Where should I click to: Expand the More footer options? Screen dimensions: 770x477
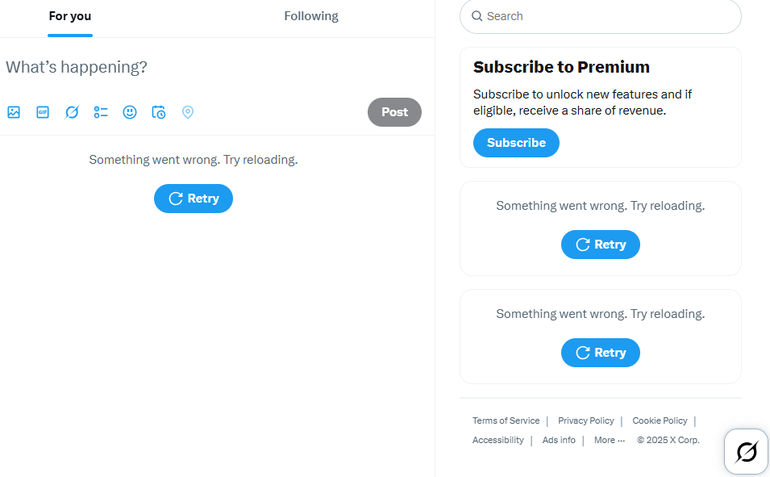click(609, 440)
